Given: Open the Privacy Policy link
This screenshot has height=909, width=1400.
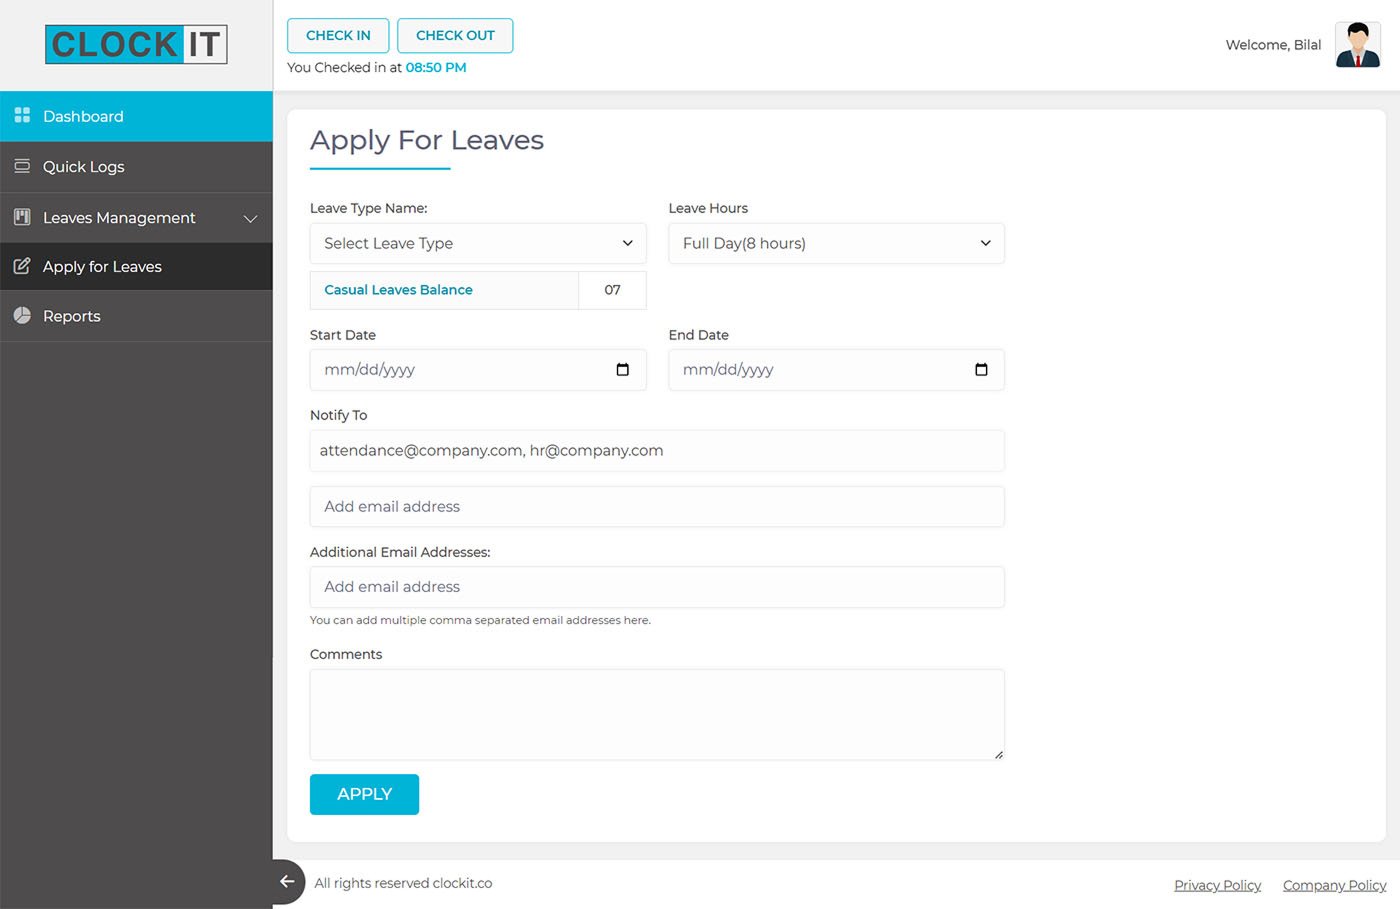Looking at the screenshot, I should click(x=1217, y=885).
